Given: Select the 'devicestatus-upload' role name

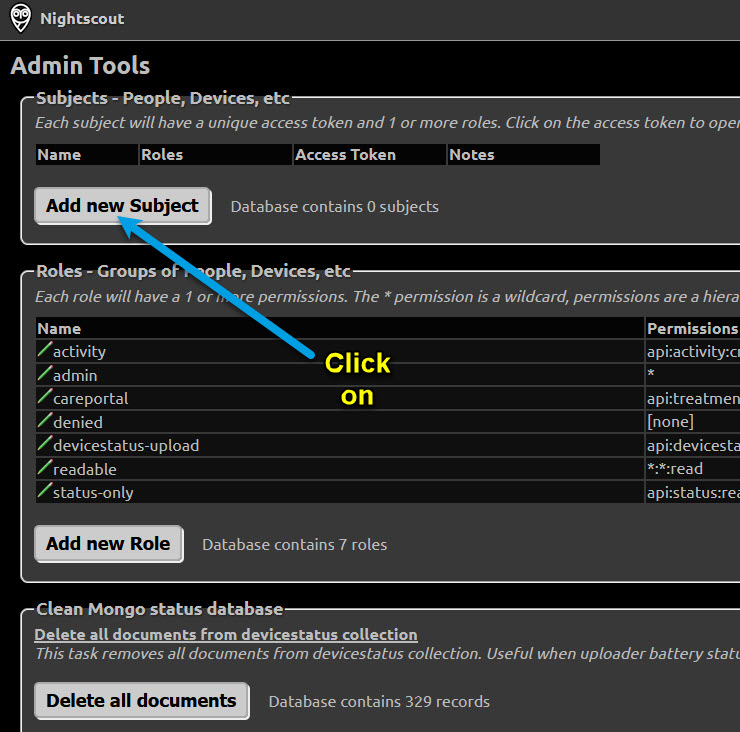Looking at the screenshot, I should tap(126, 446).
